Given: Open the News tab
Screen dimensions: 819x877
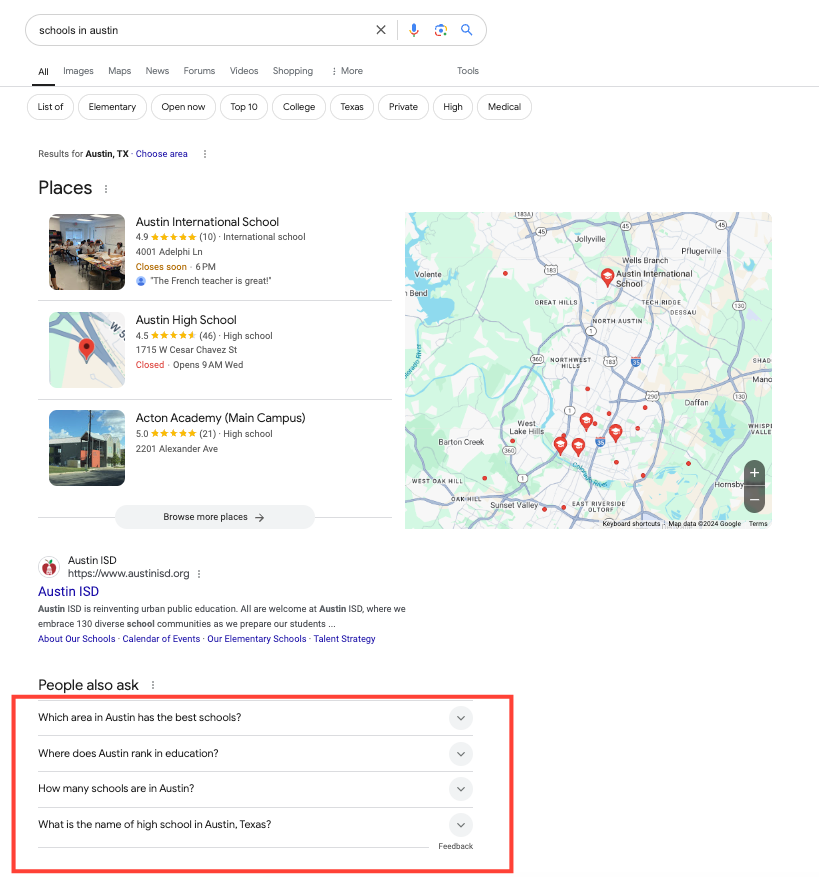Looking at the screenshot, I should [x=157, y=71].
